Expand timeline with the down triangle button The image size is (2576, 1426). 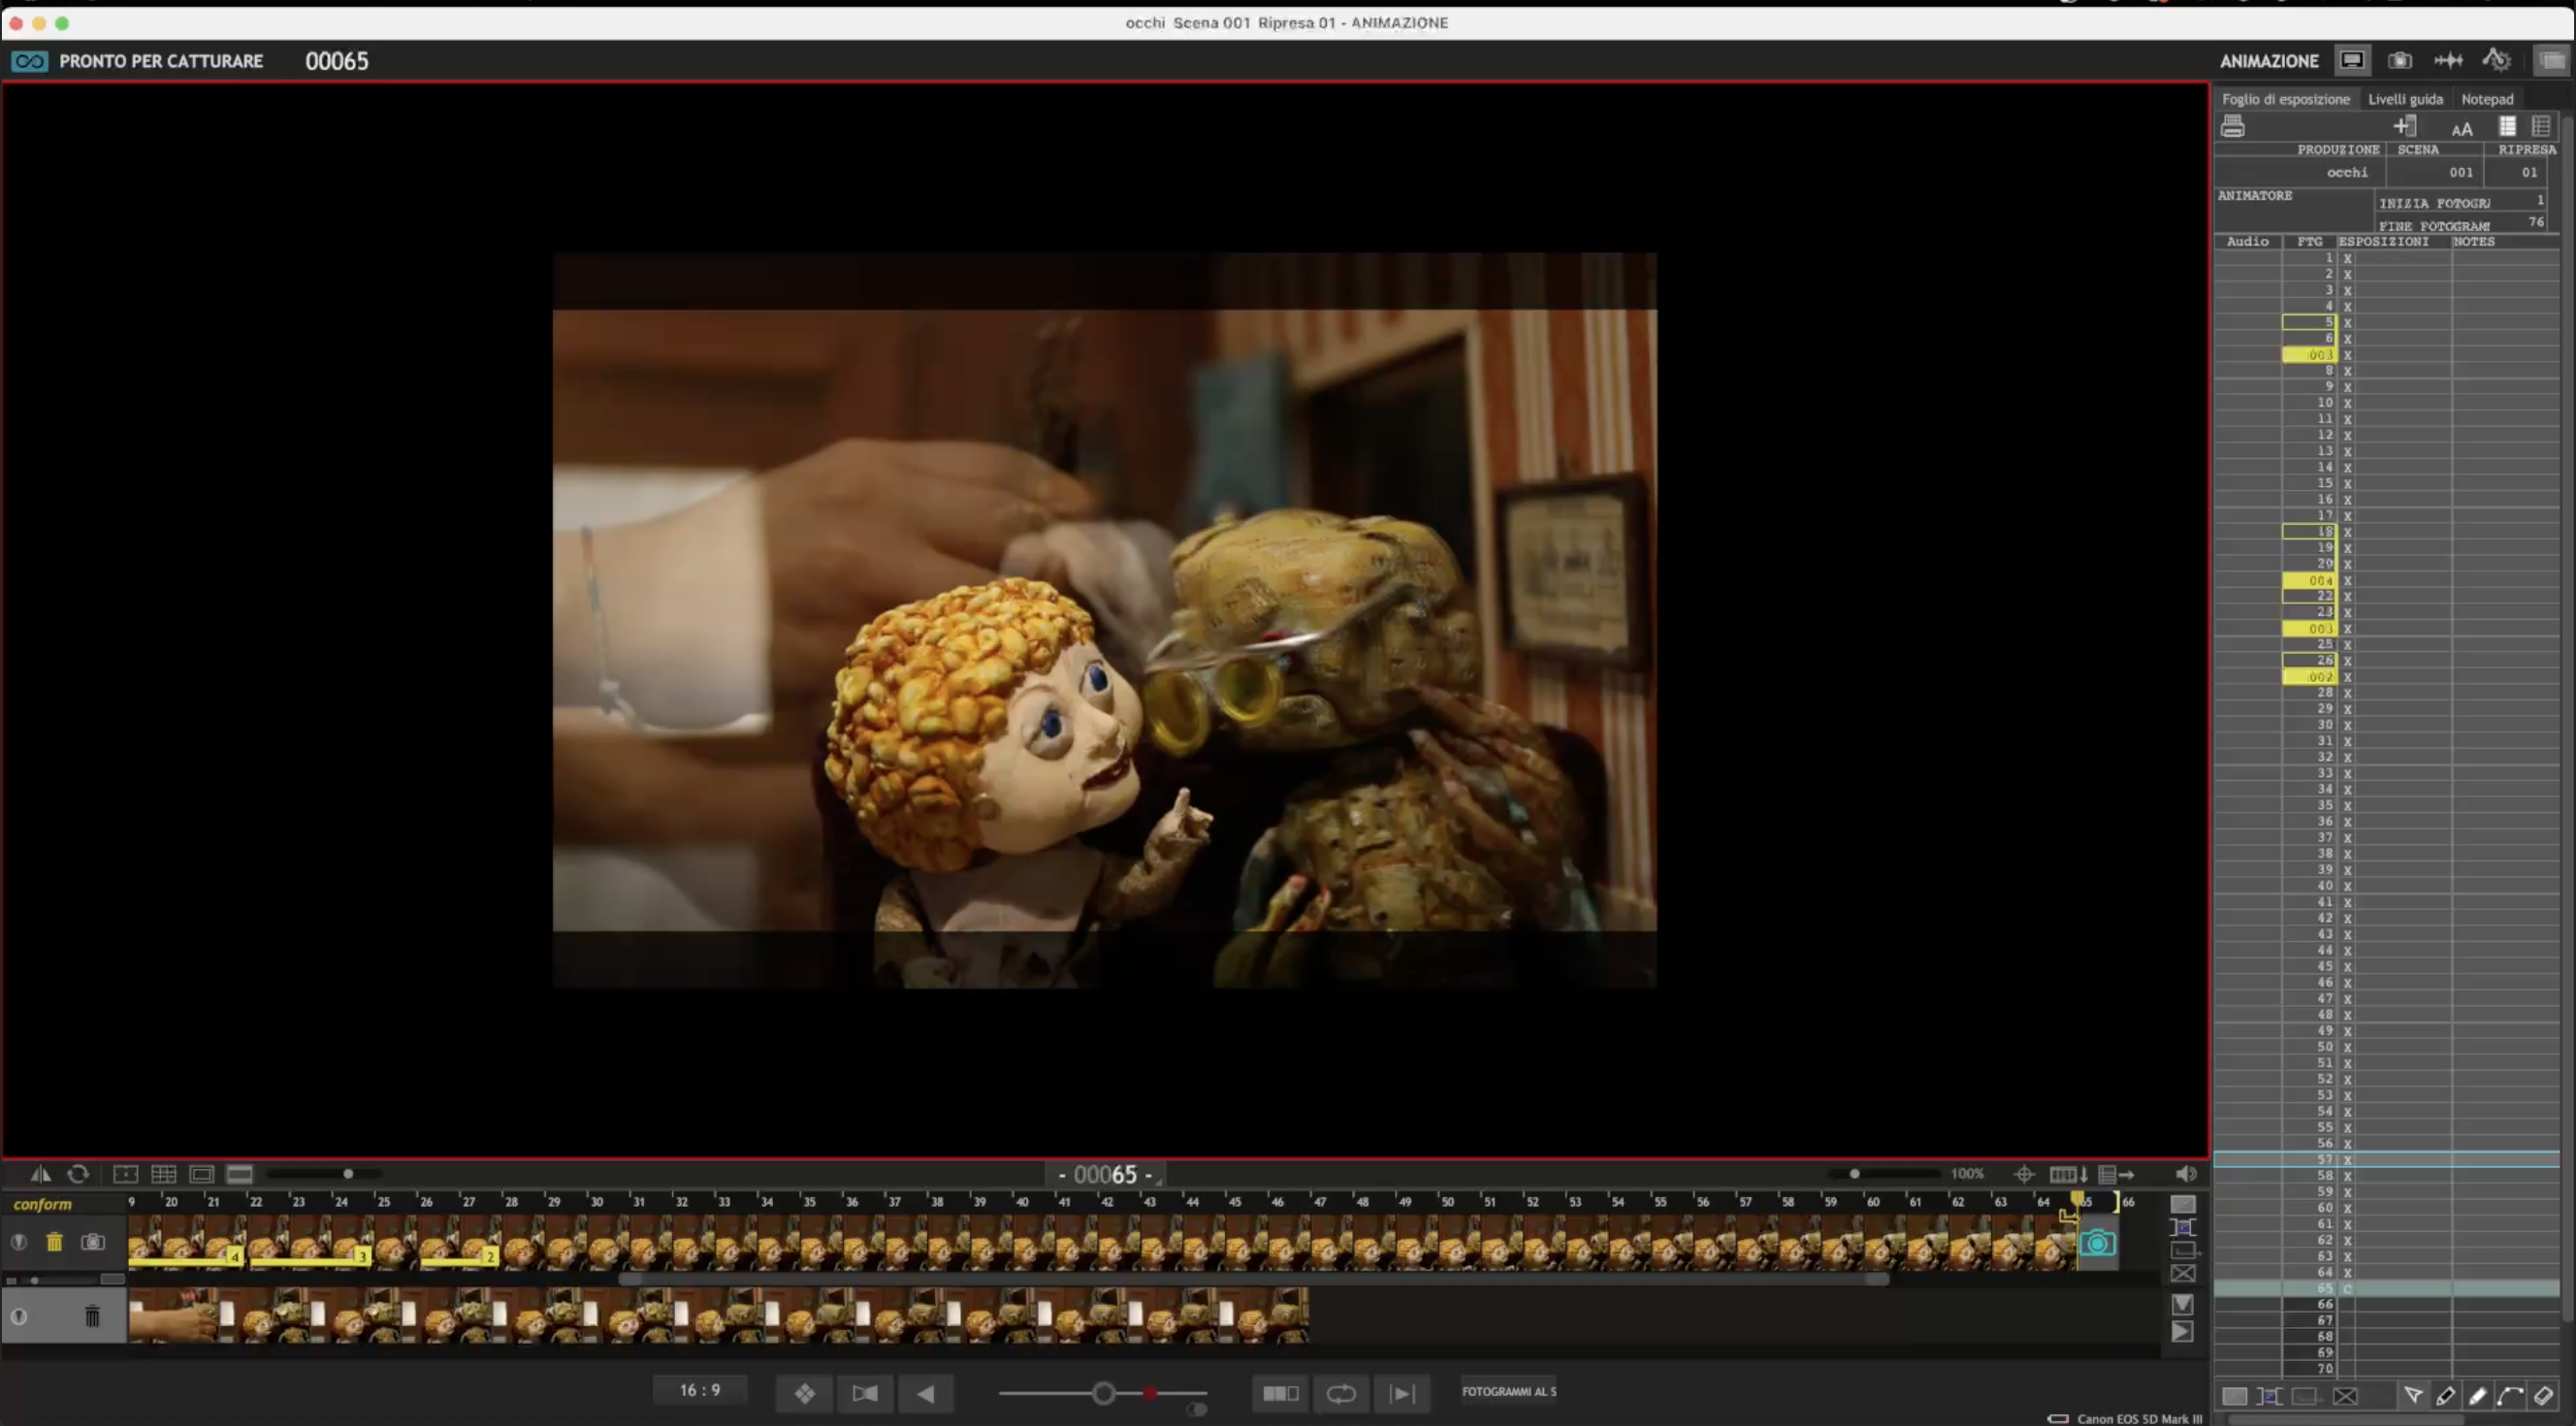click(x=2183, y=1304)
